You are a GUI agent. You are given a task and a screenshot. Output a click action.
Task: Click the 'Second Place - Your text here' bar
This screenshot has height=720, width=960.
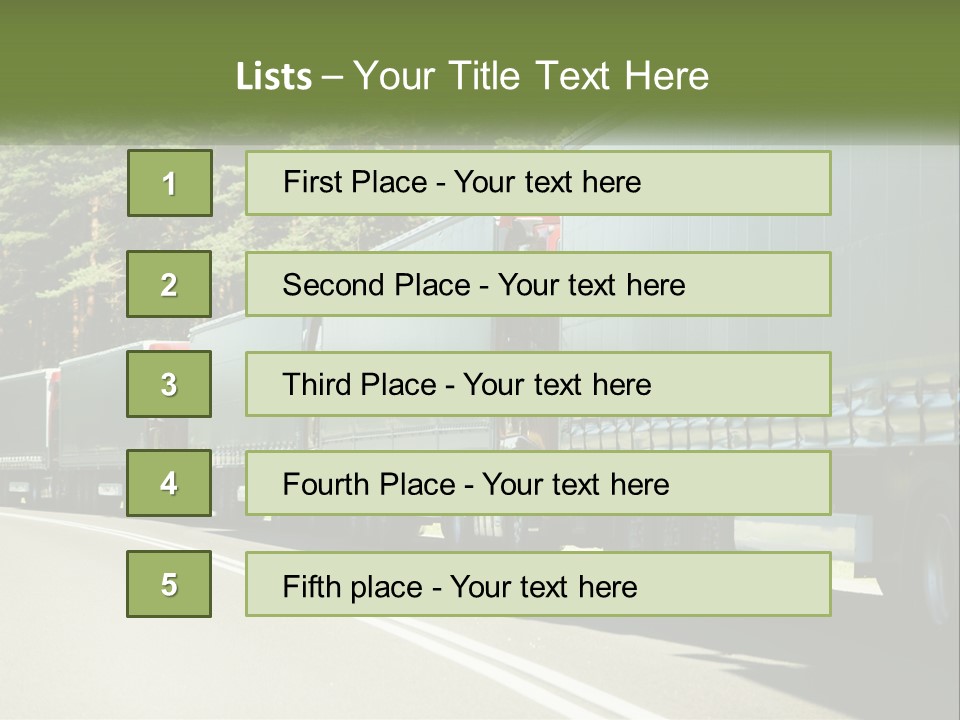pos(538,284)
